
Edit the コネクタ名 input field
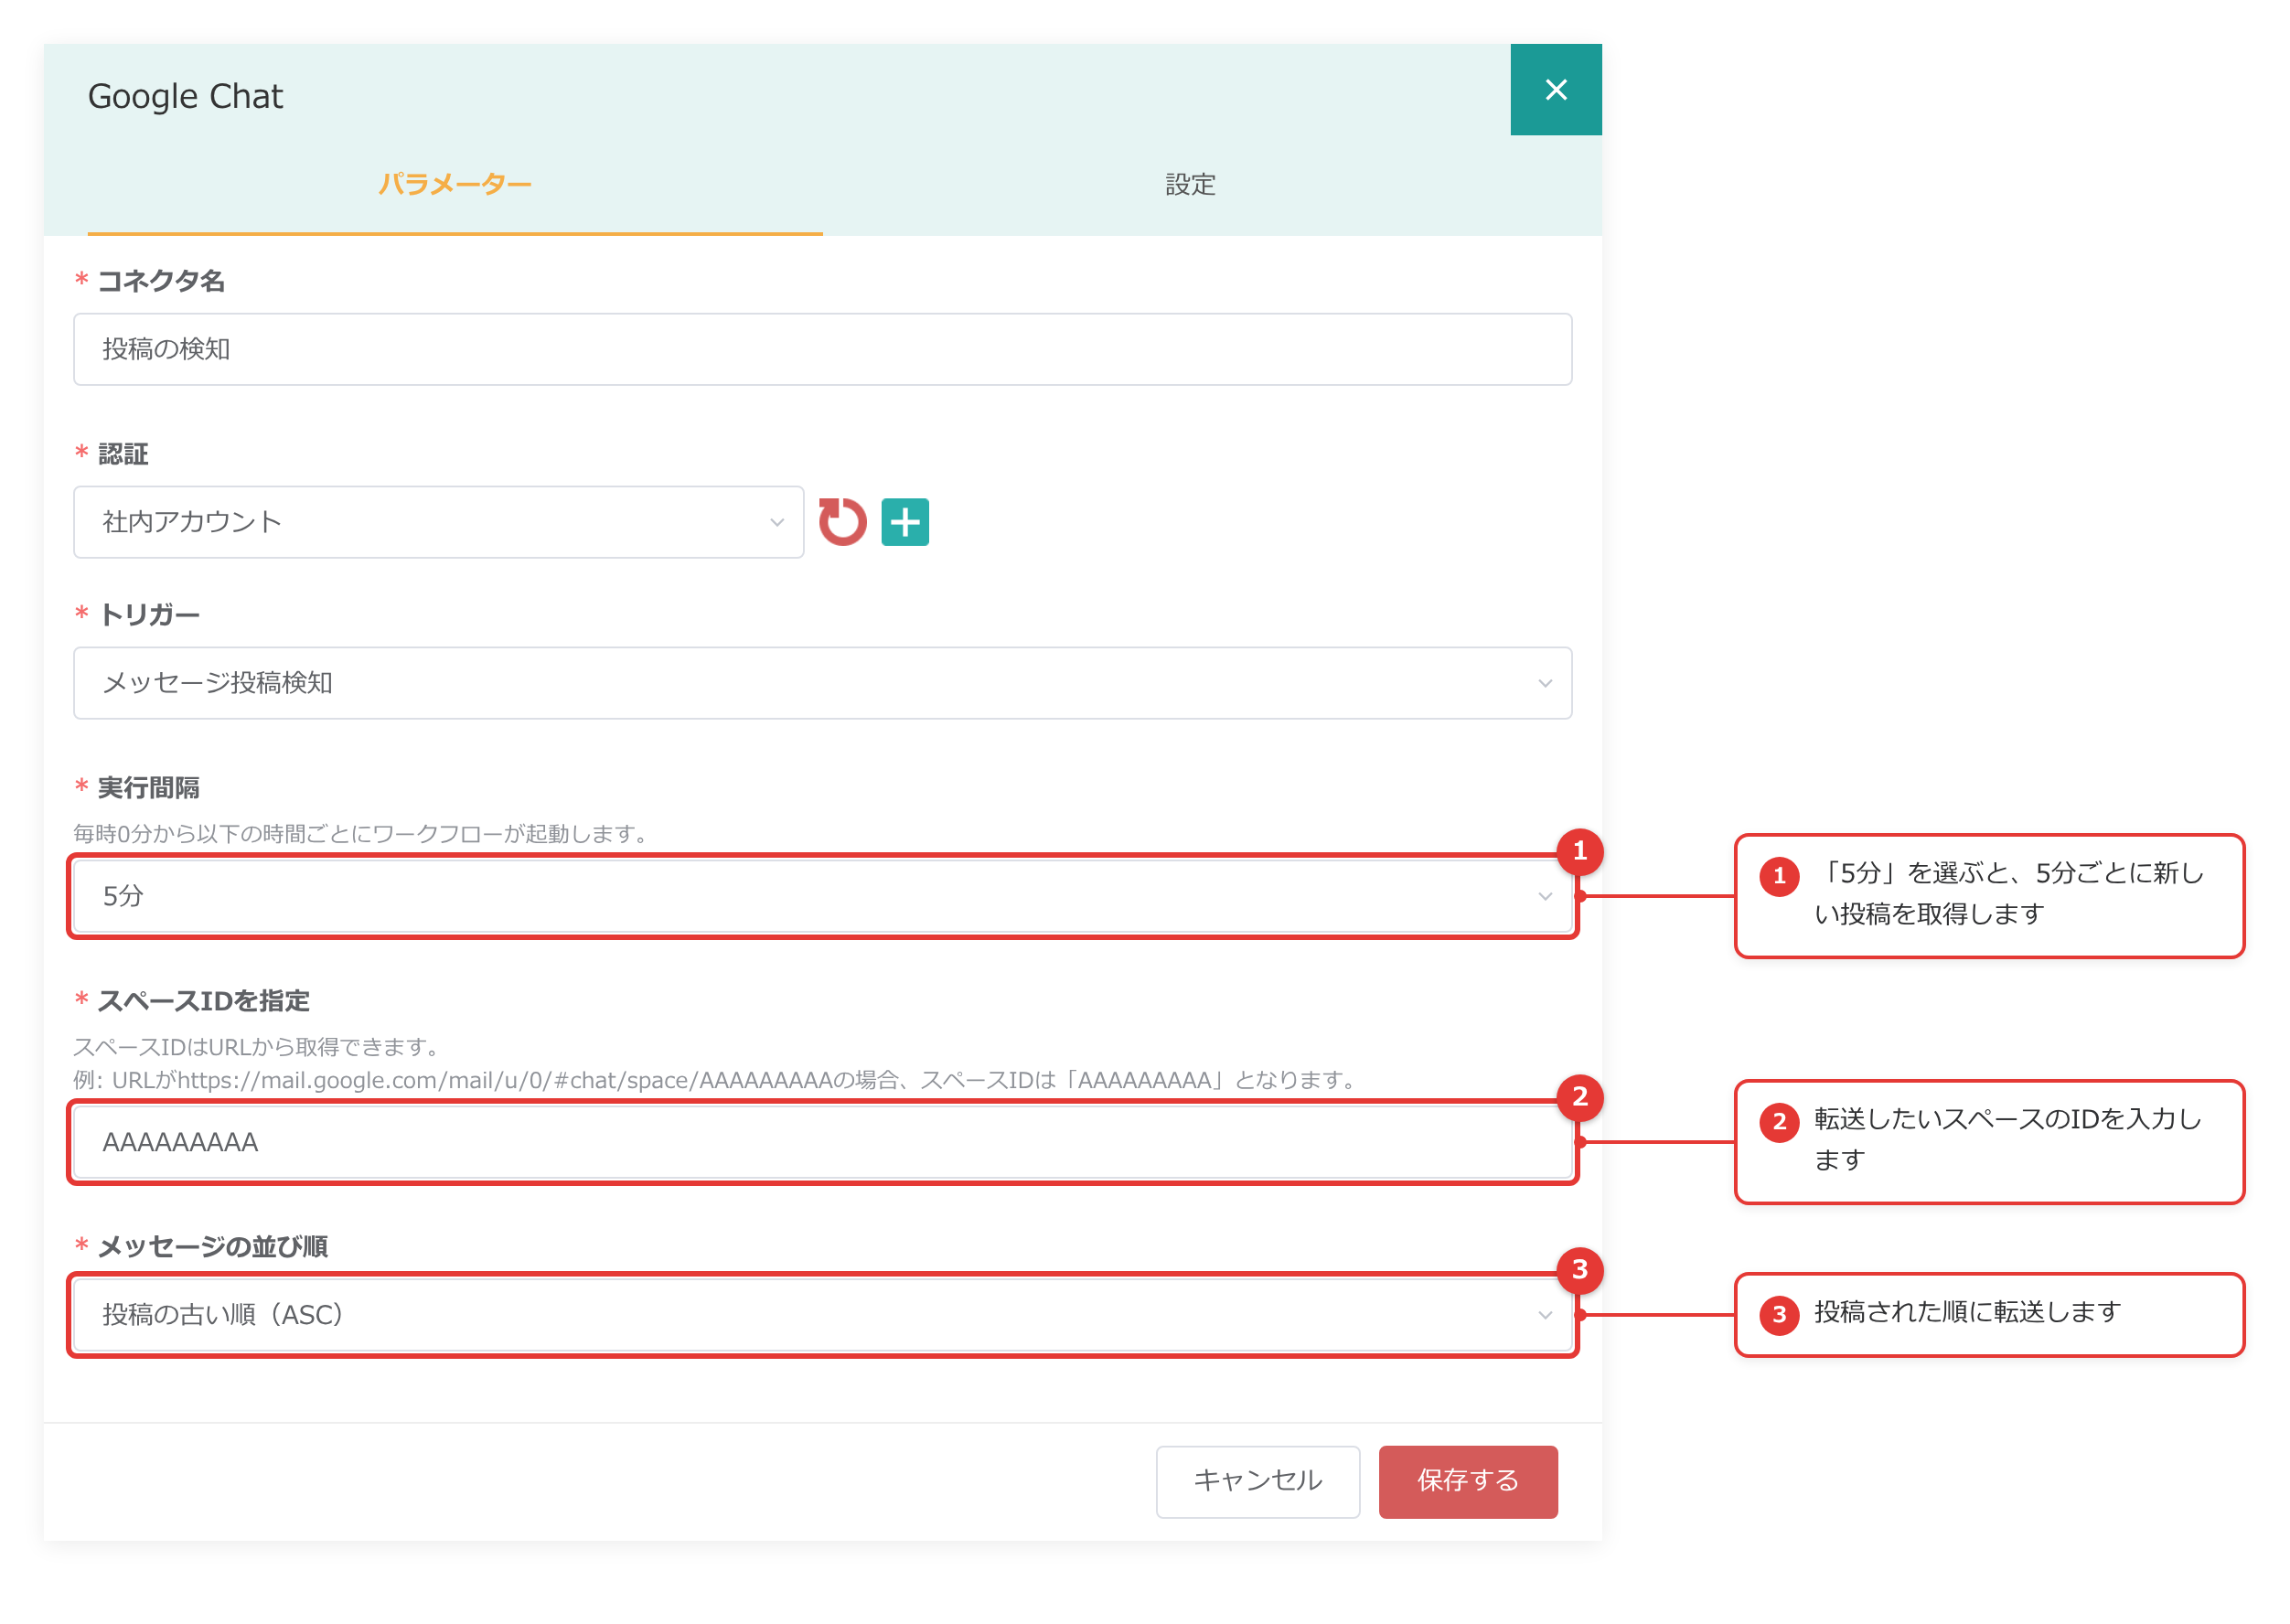822,349
